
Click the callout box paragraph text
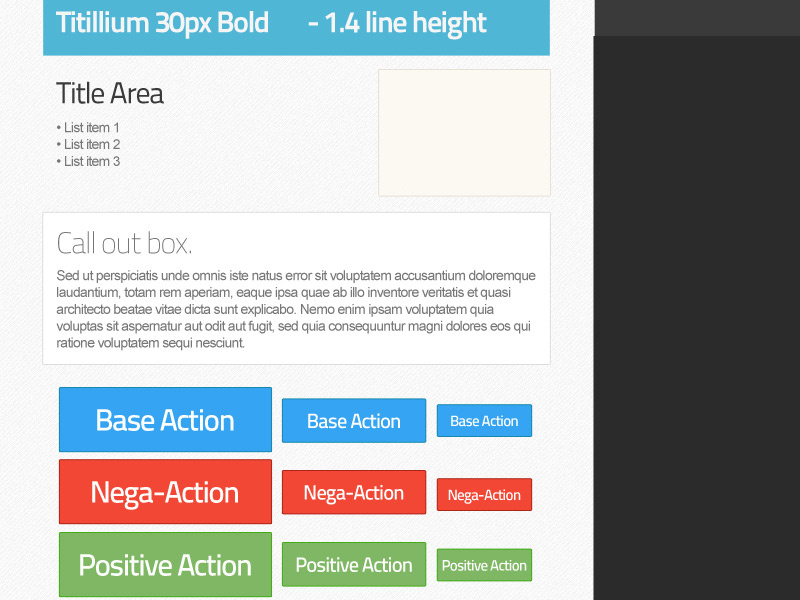(296, 308)
